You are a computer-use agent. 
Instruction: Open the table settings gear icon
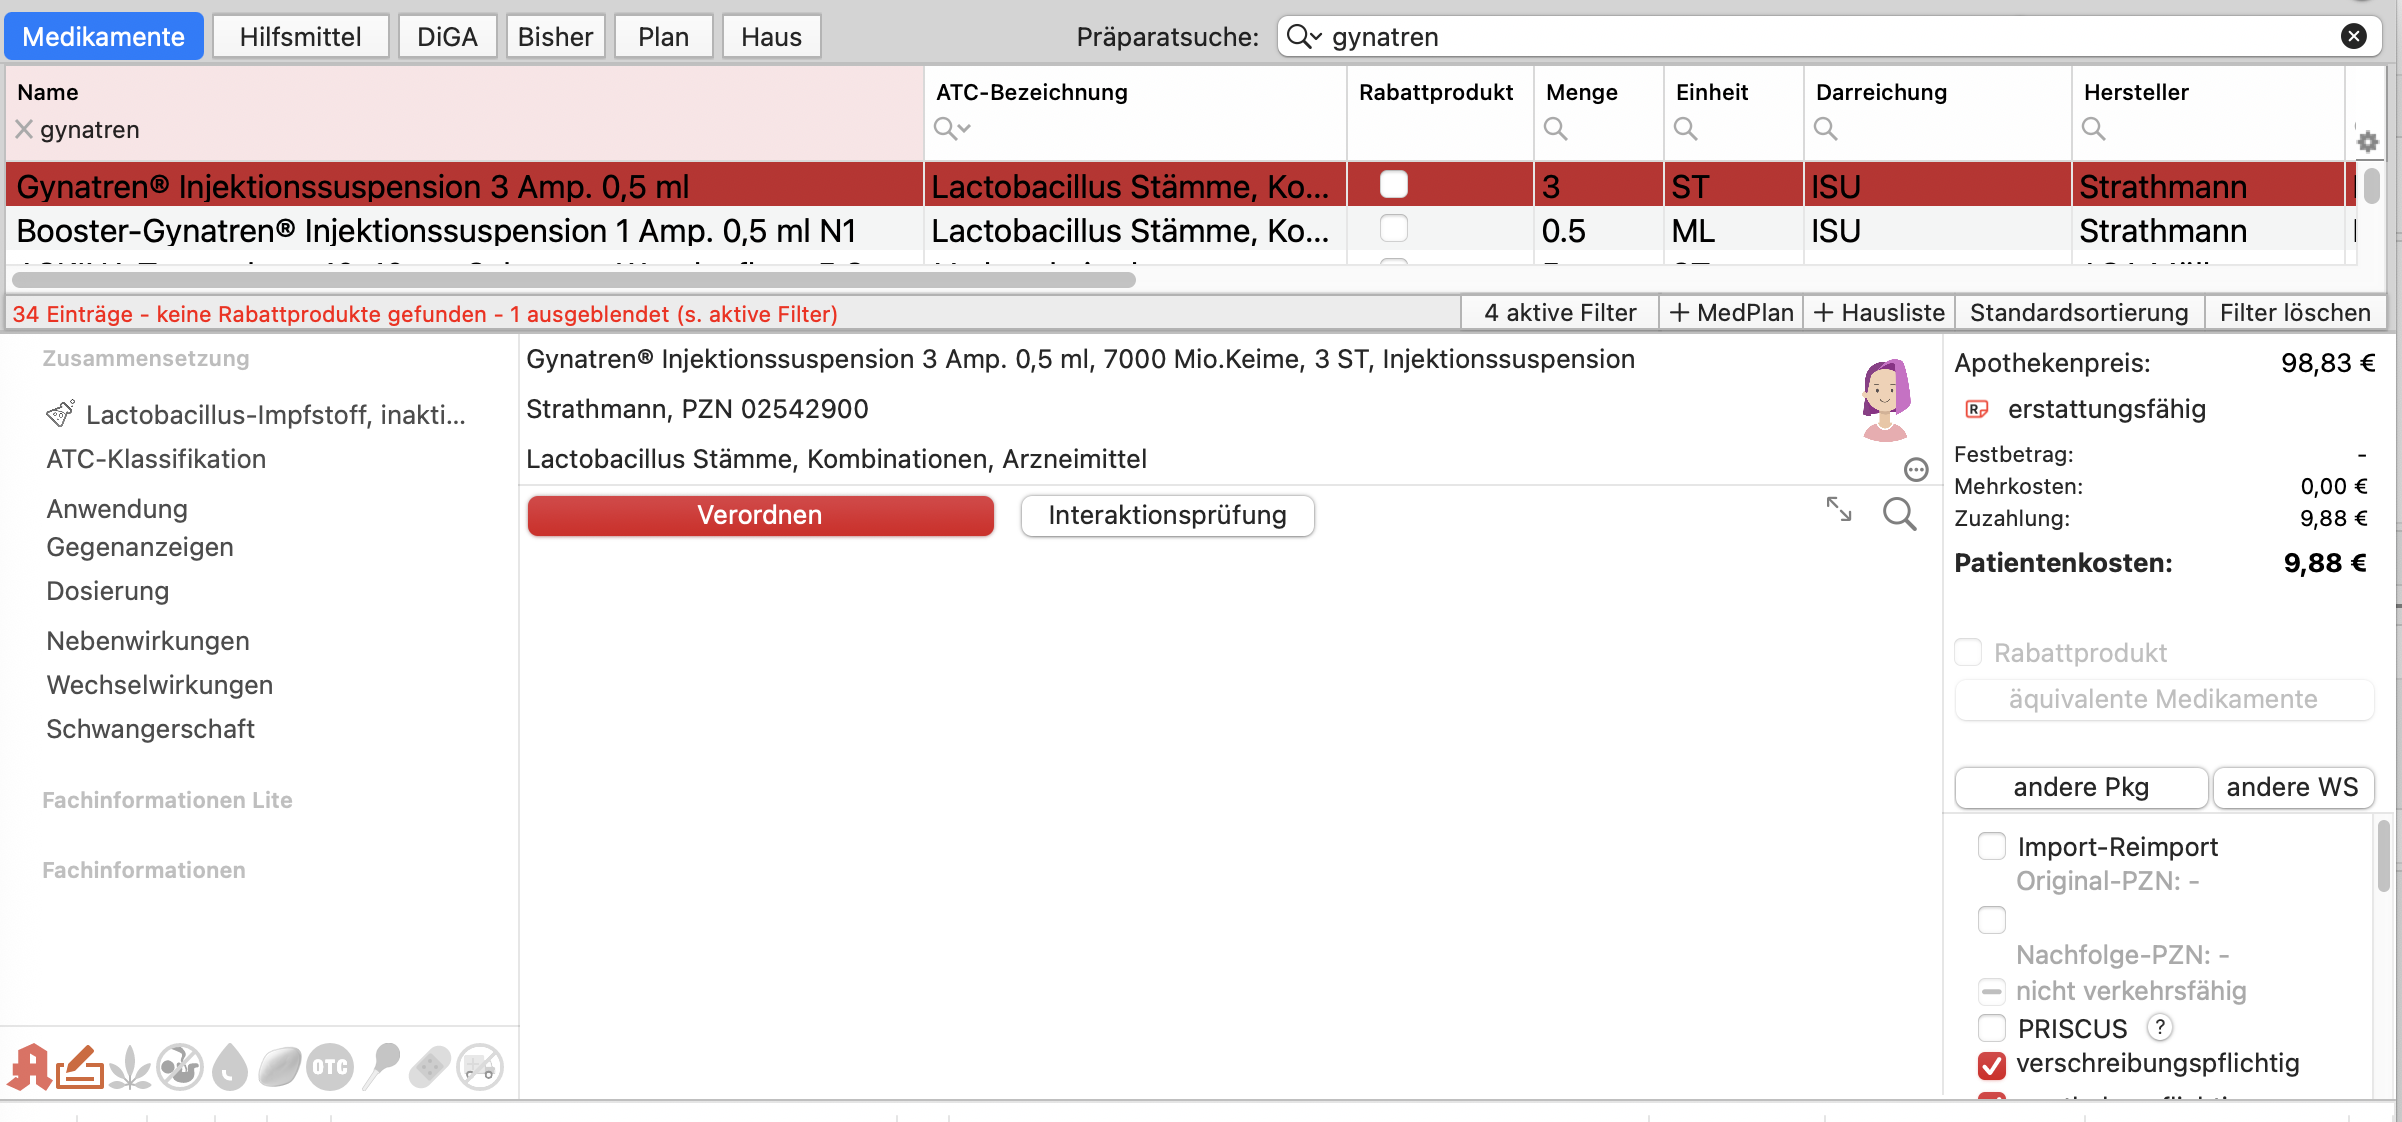click(2367, 142)
